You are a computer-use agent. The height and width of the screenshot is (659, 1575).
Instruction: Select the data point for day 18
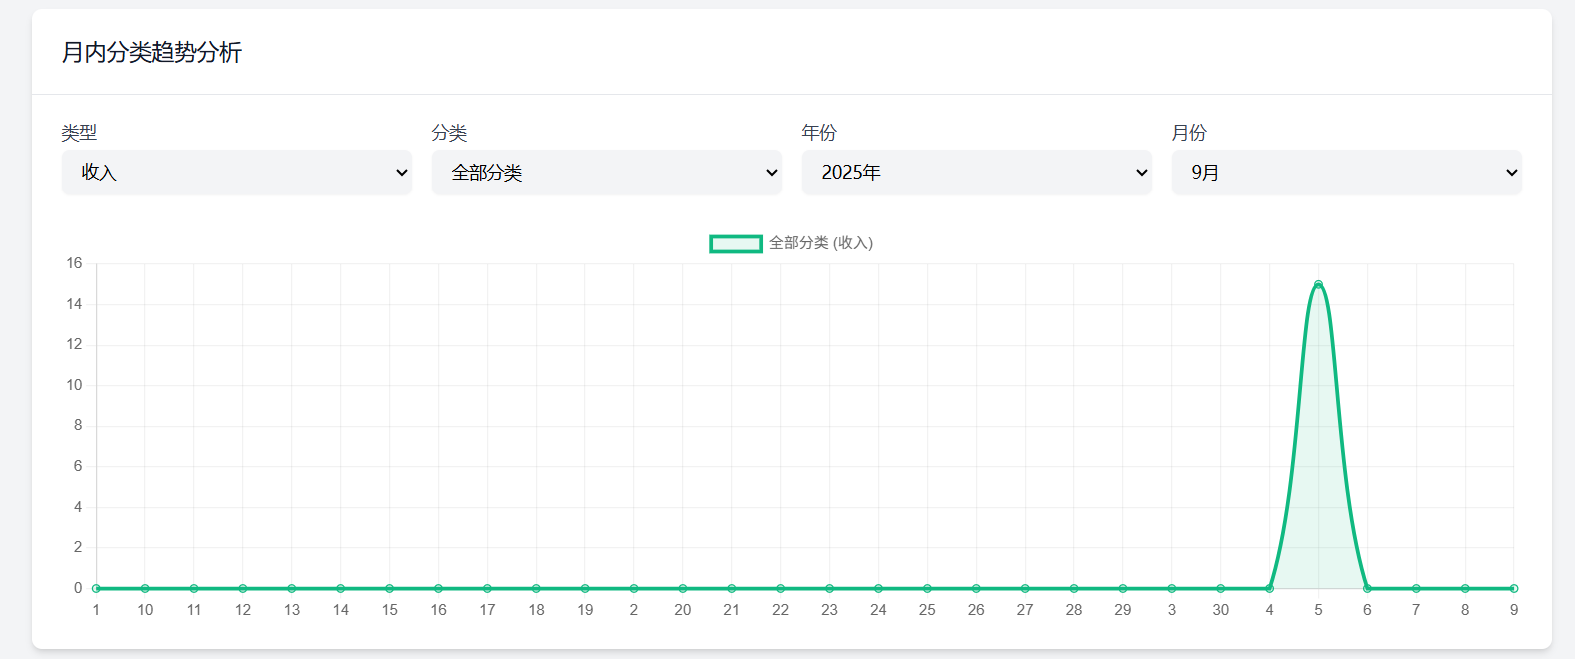(x=536, y=588)
